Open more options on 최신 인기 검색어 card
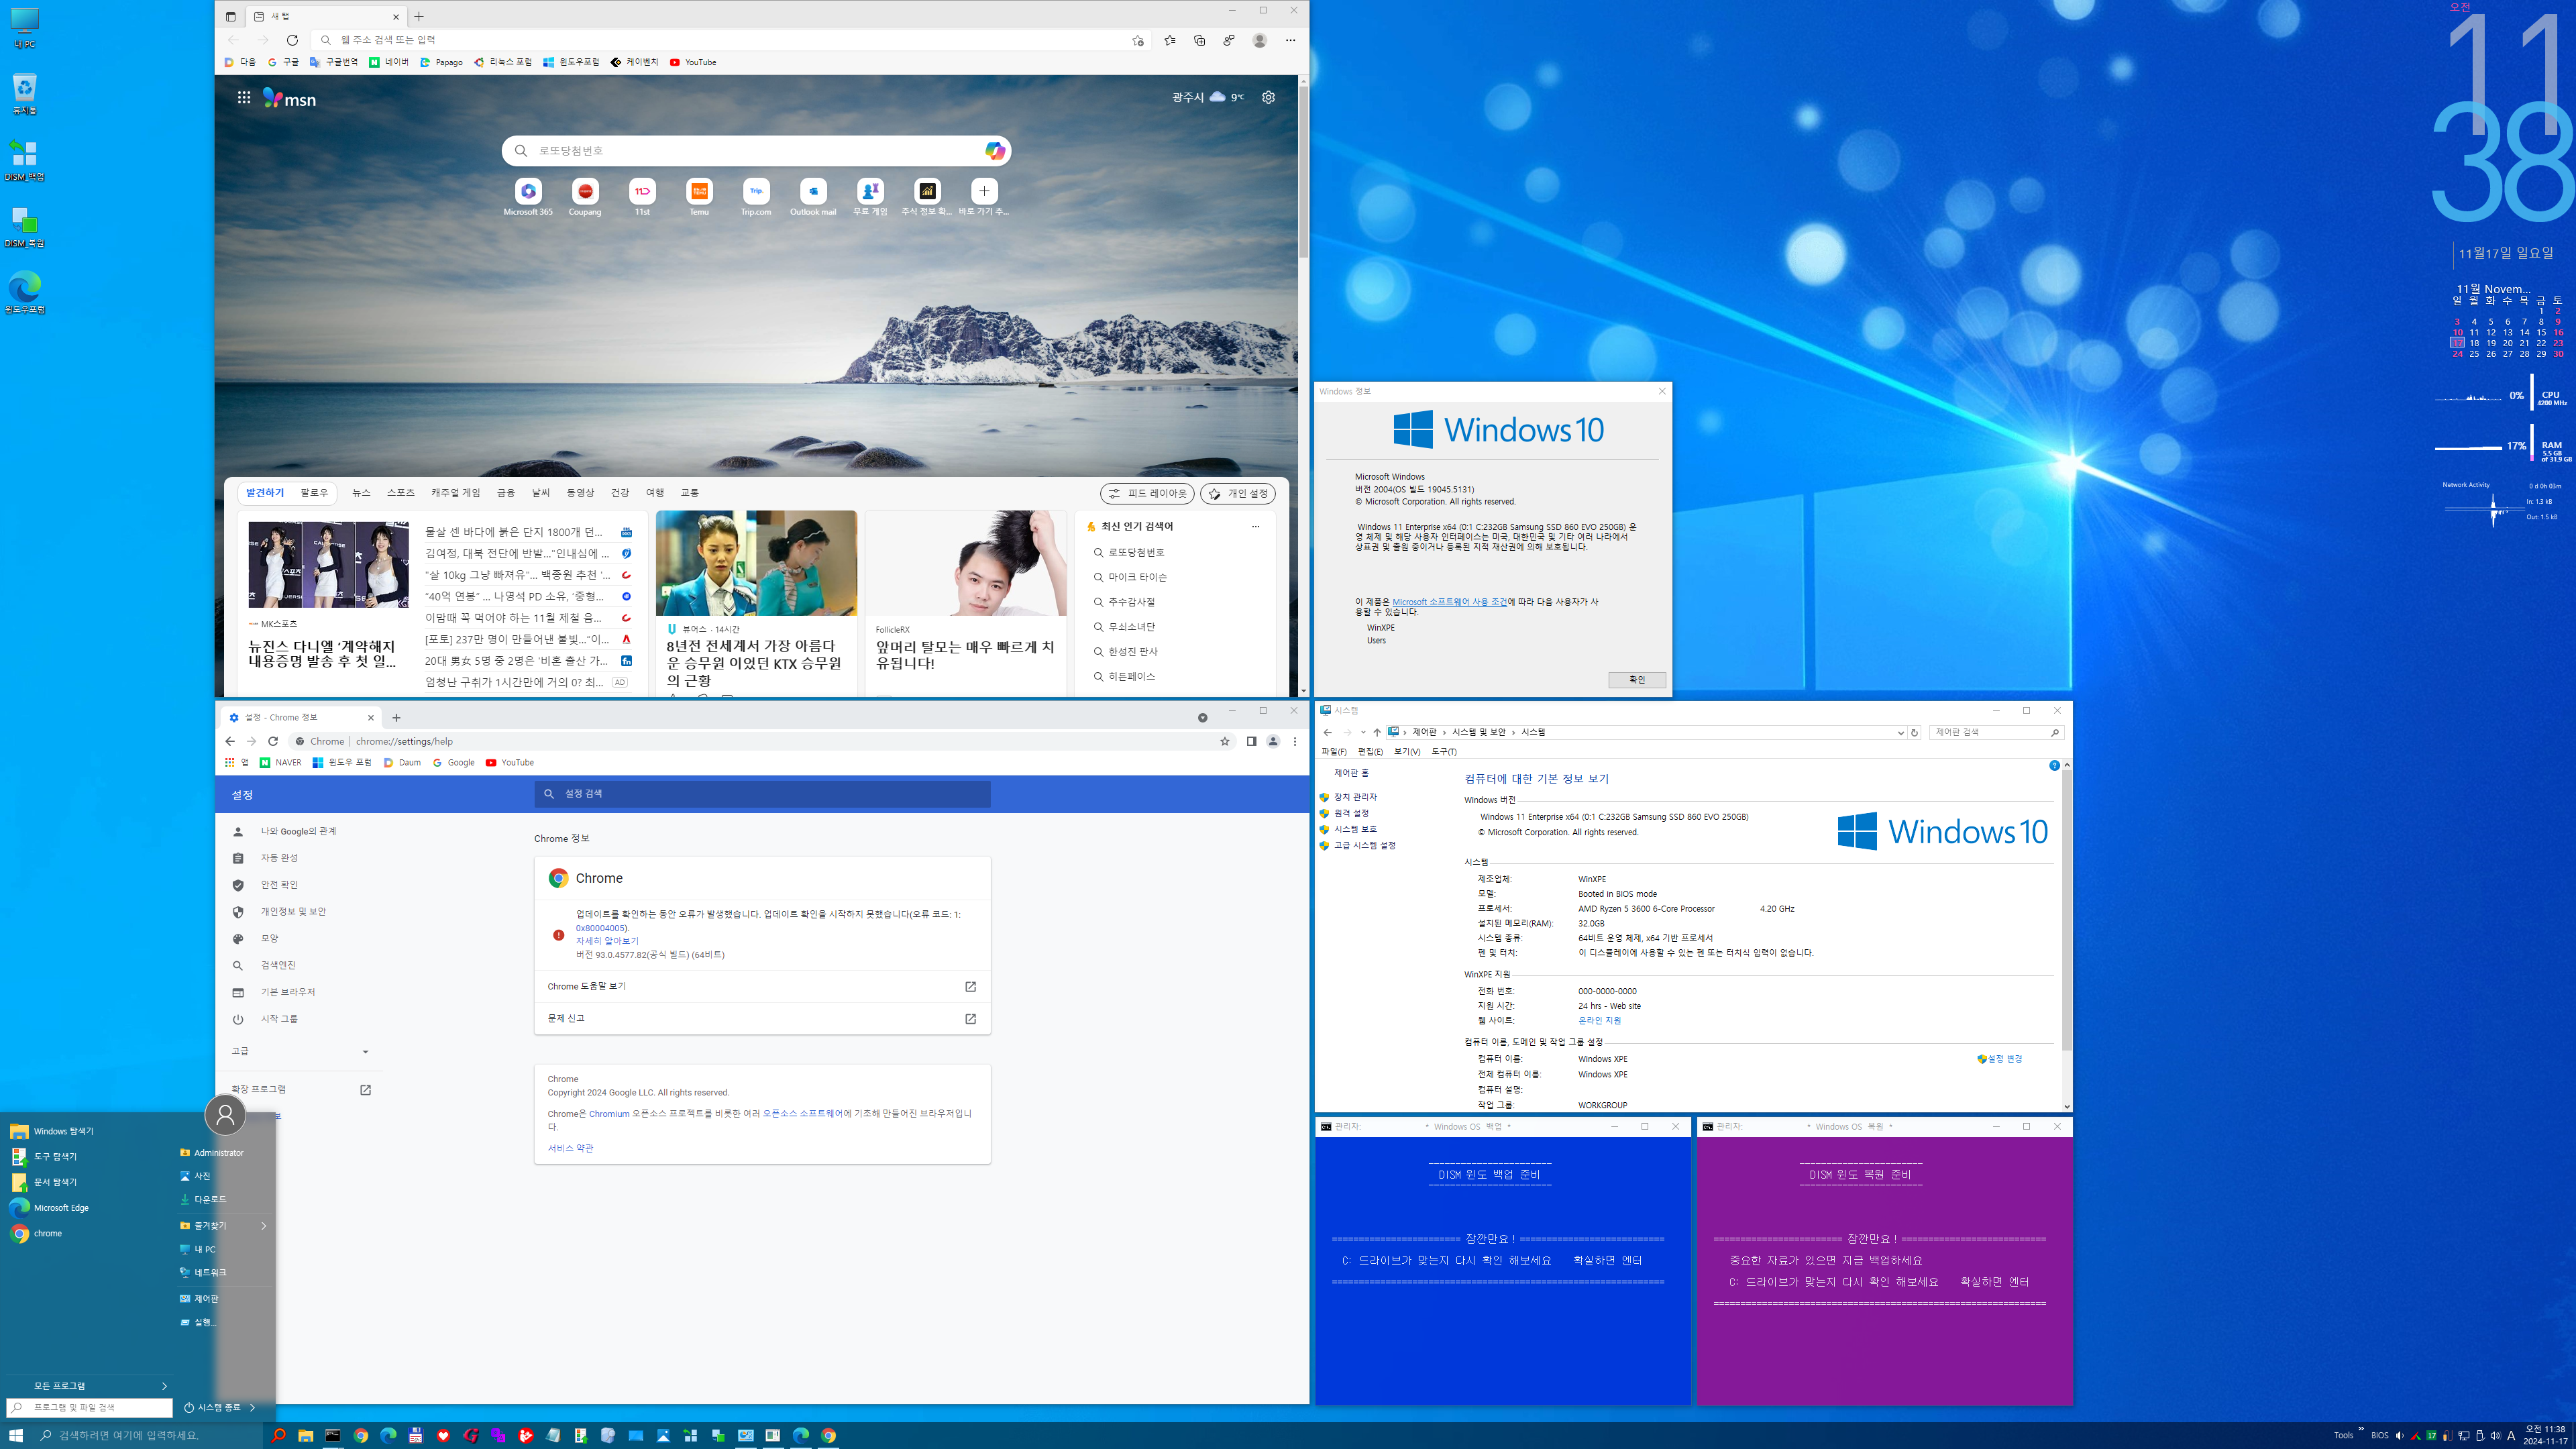Viewport: 2576px width, 1449px height. [1255, 526]
